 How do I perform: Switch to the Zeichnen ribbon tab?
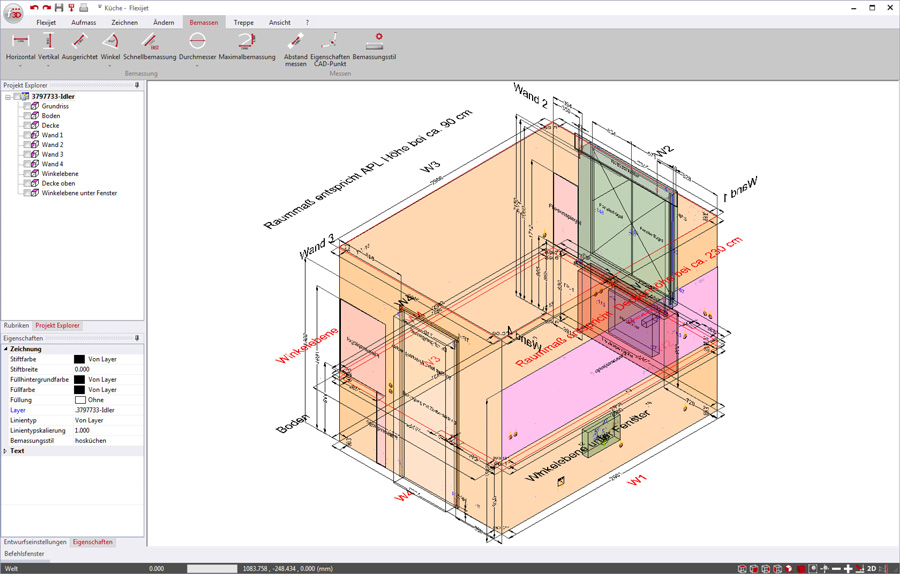point(124,22)
